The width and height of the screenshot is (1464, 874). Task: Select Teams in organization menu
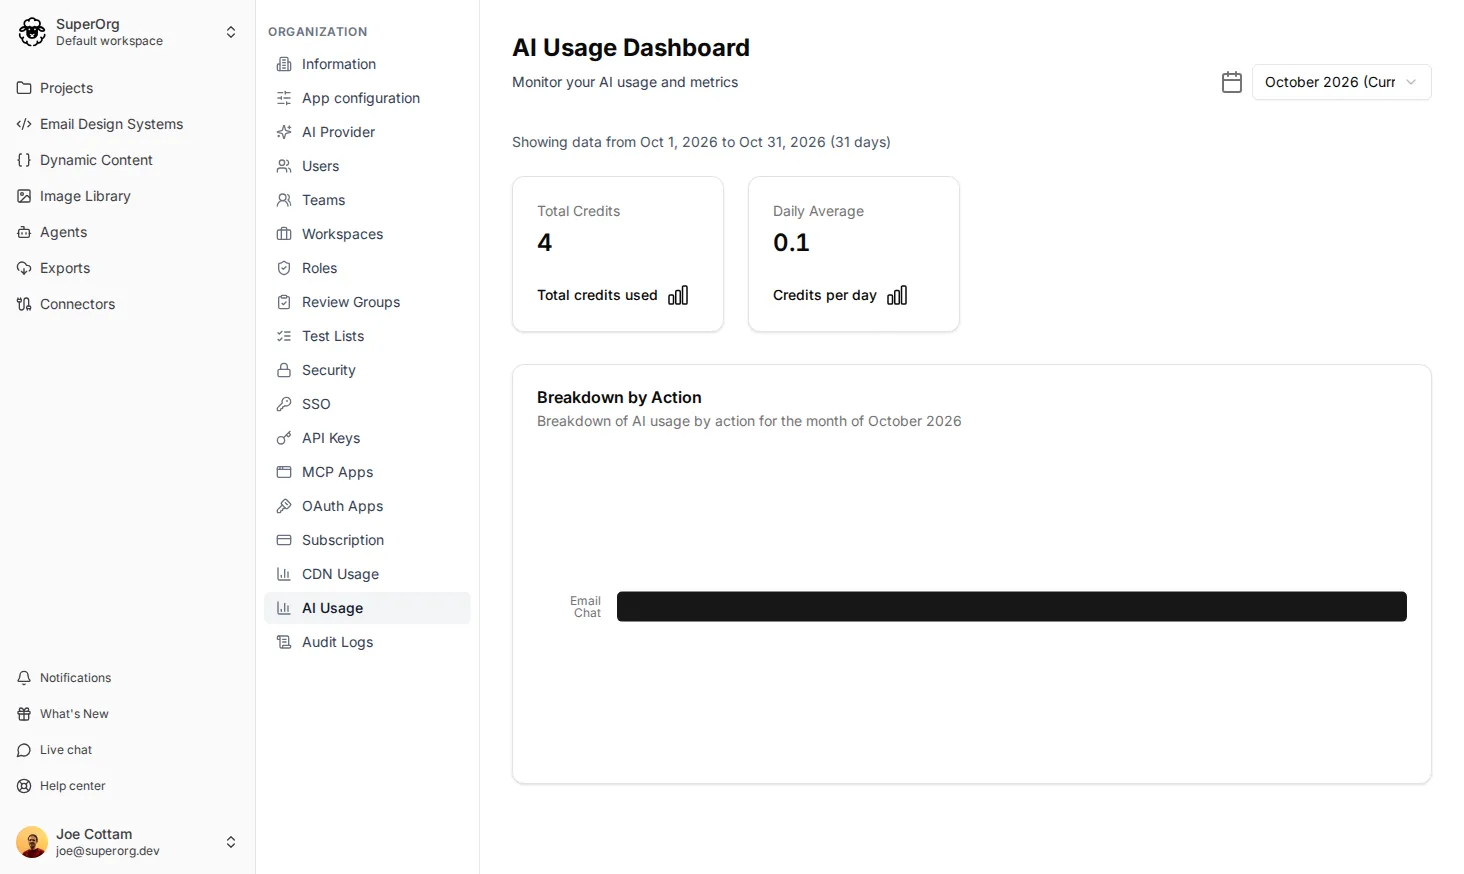367,200
